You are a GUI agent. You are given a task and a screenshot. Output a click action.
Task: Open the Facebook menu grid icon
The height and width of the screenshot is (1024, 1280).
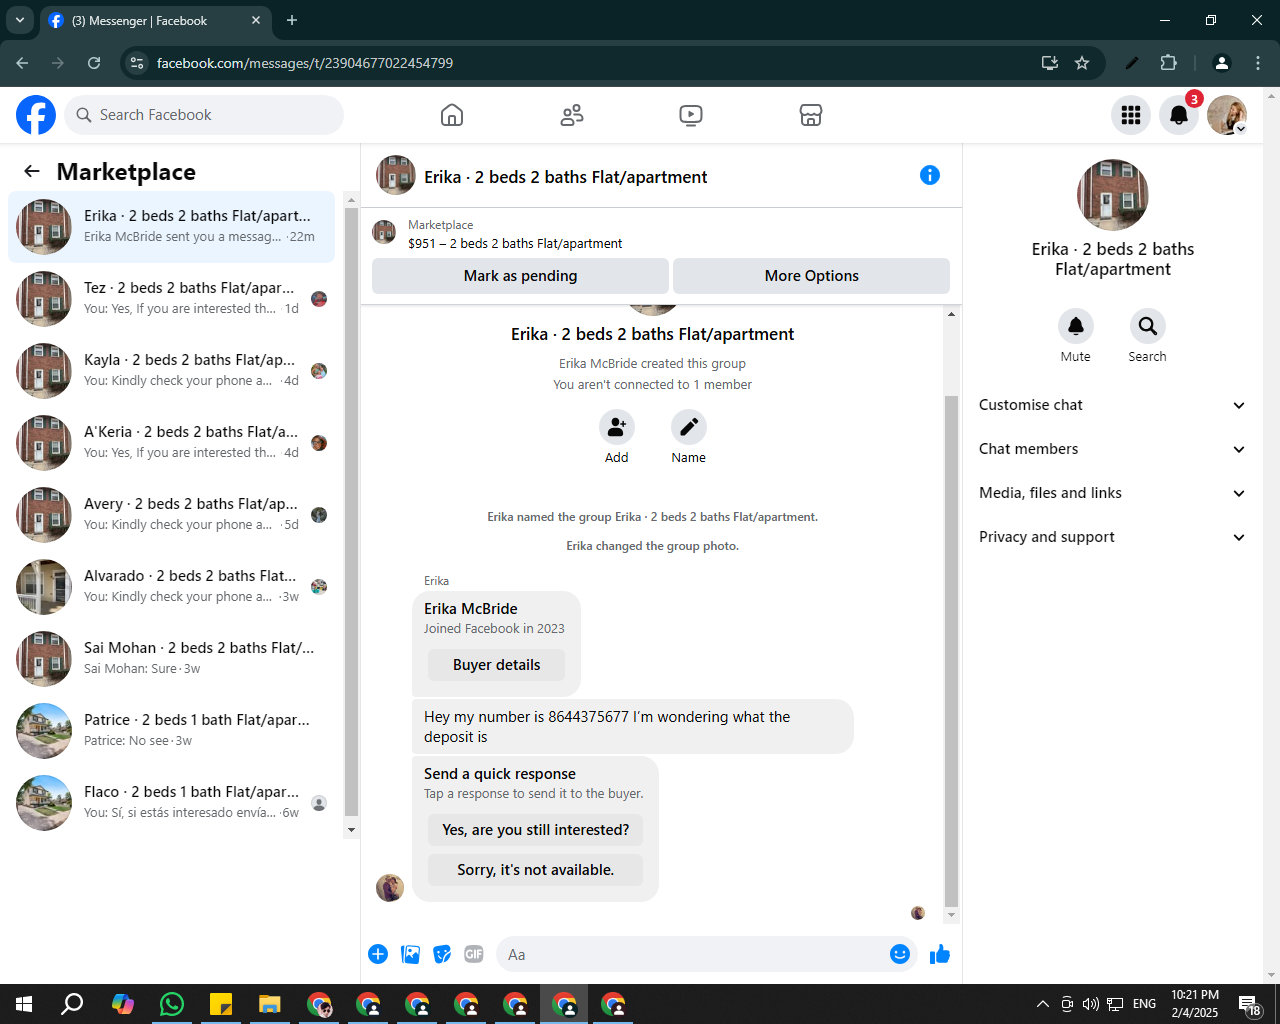pos(1131,115)
